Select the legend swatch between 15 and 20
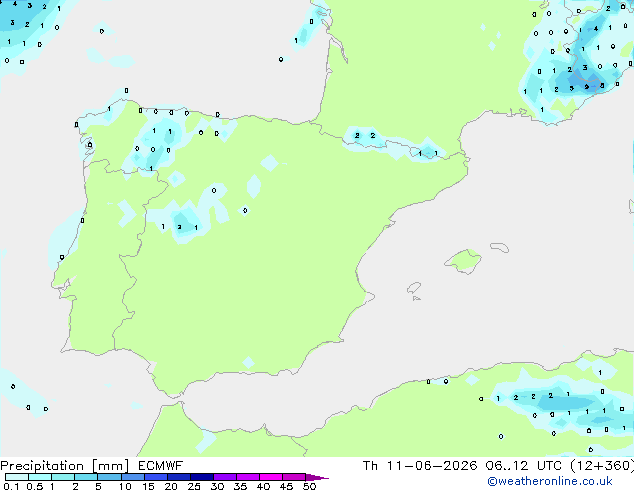This screenshot has height=490, width=634. (155, 477)
